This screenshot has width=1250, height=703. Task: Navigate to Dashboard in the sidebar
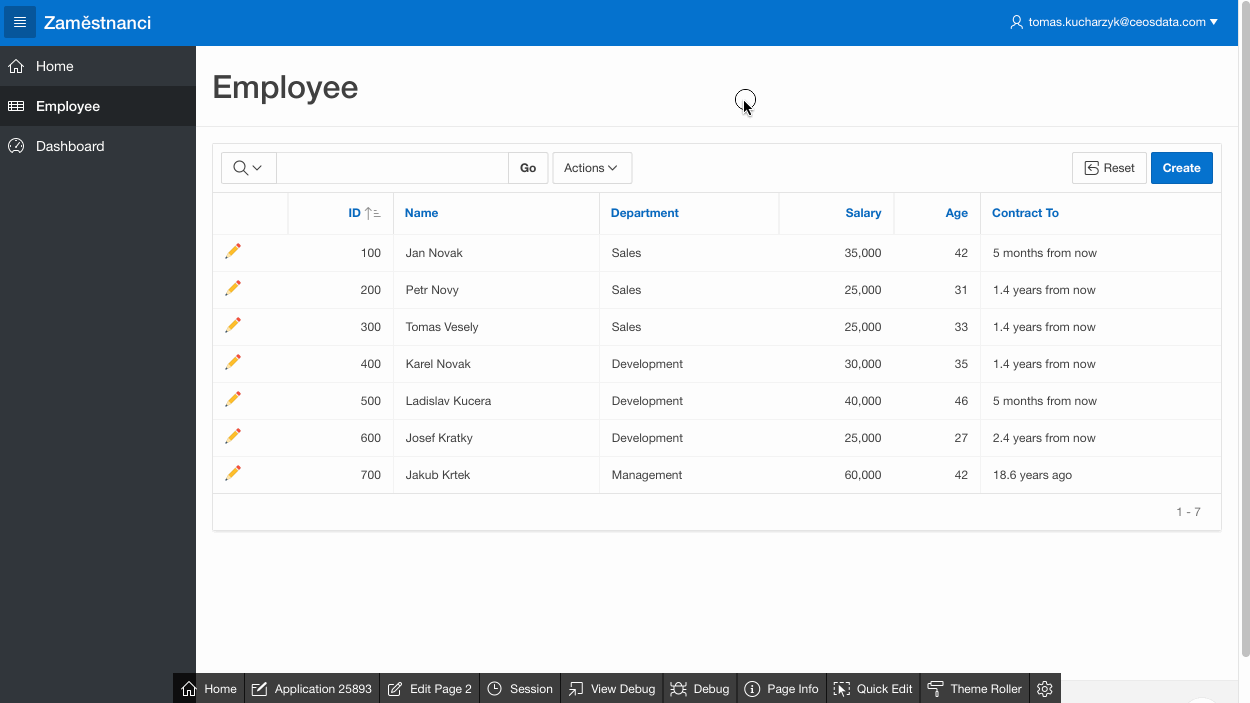[70, 146]
